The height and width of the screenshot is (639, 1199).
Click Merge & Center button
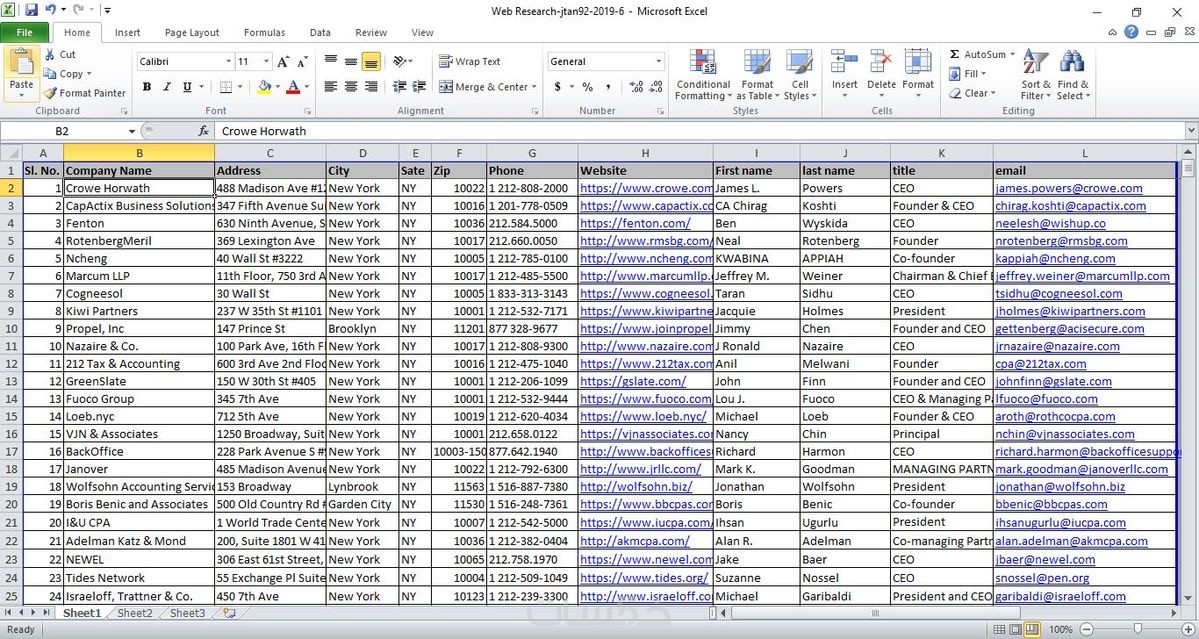pyautogui.click(x=483, y=87)
